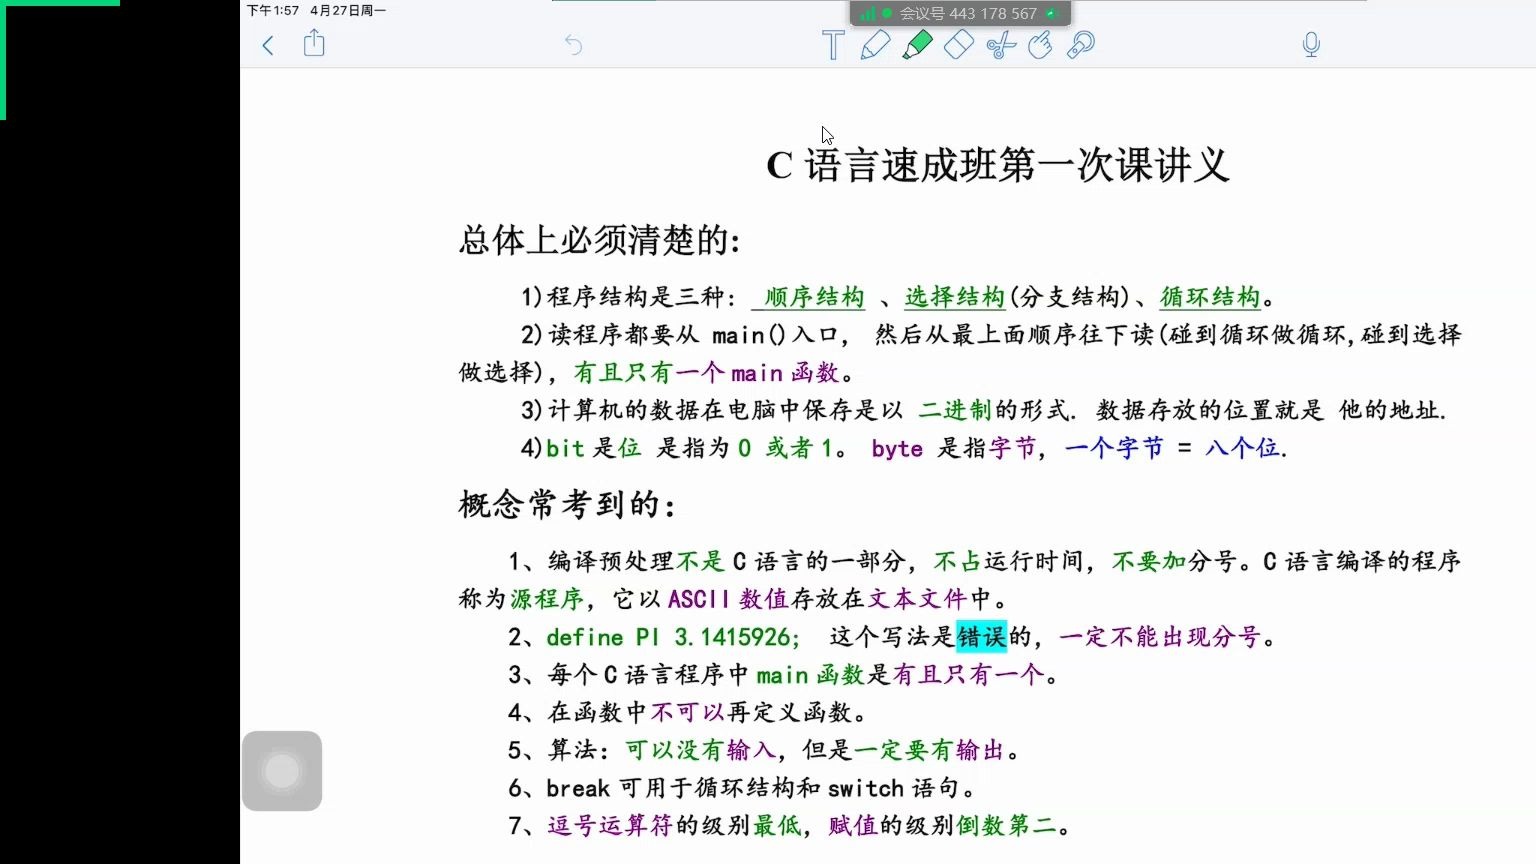Click 'define PI 3.1415926;' text
This screenshot has width=1536, height=864.
coord(673,637)
